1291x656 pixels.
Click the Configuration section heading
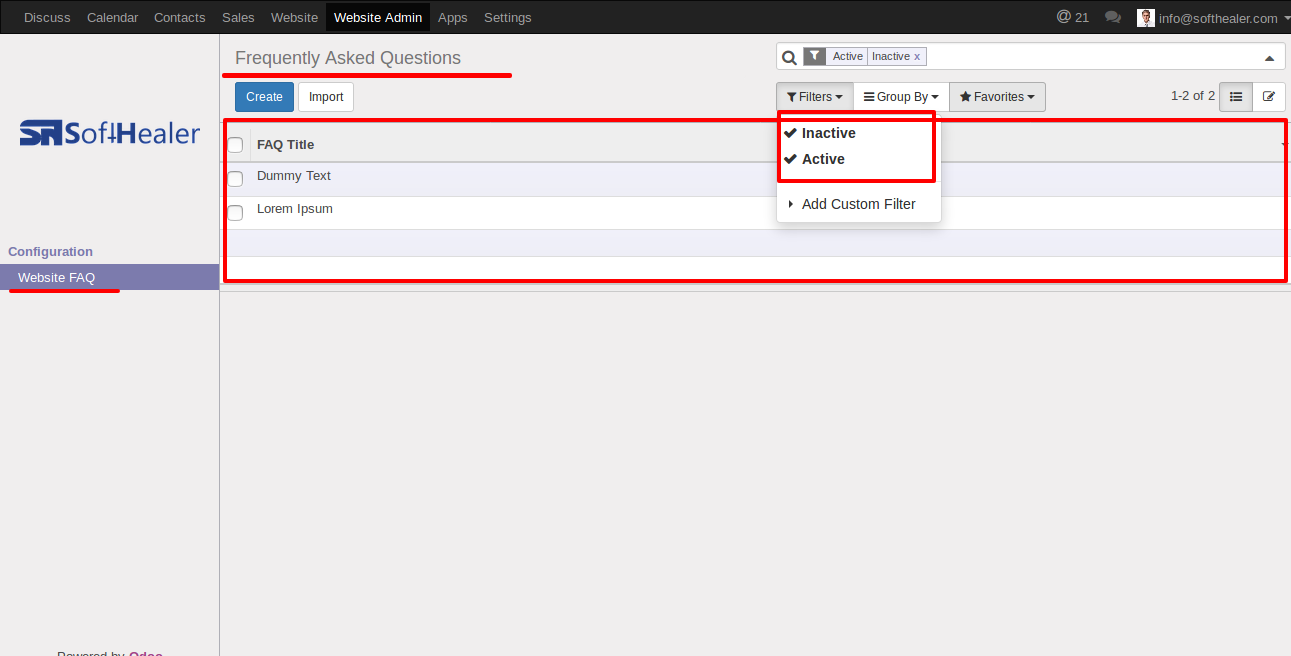click(50, 252)
